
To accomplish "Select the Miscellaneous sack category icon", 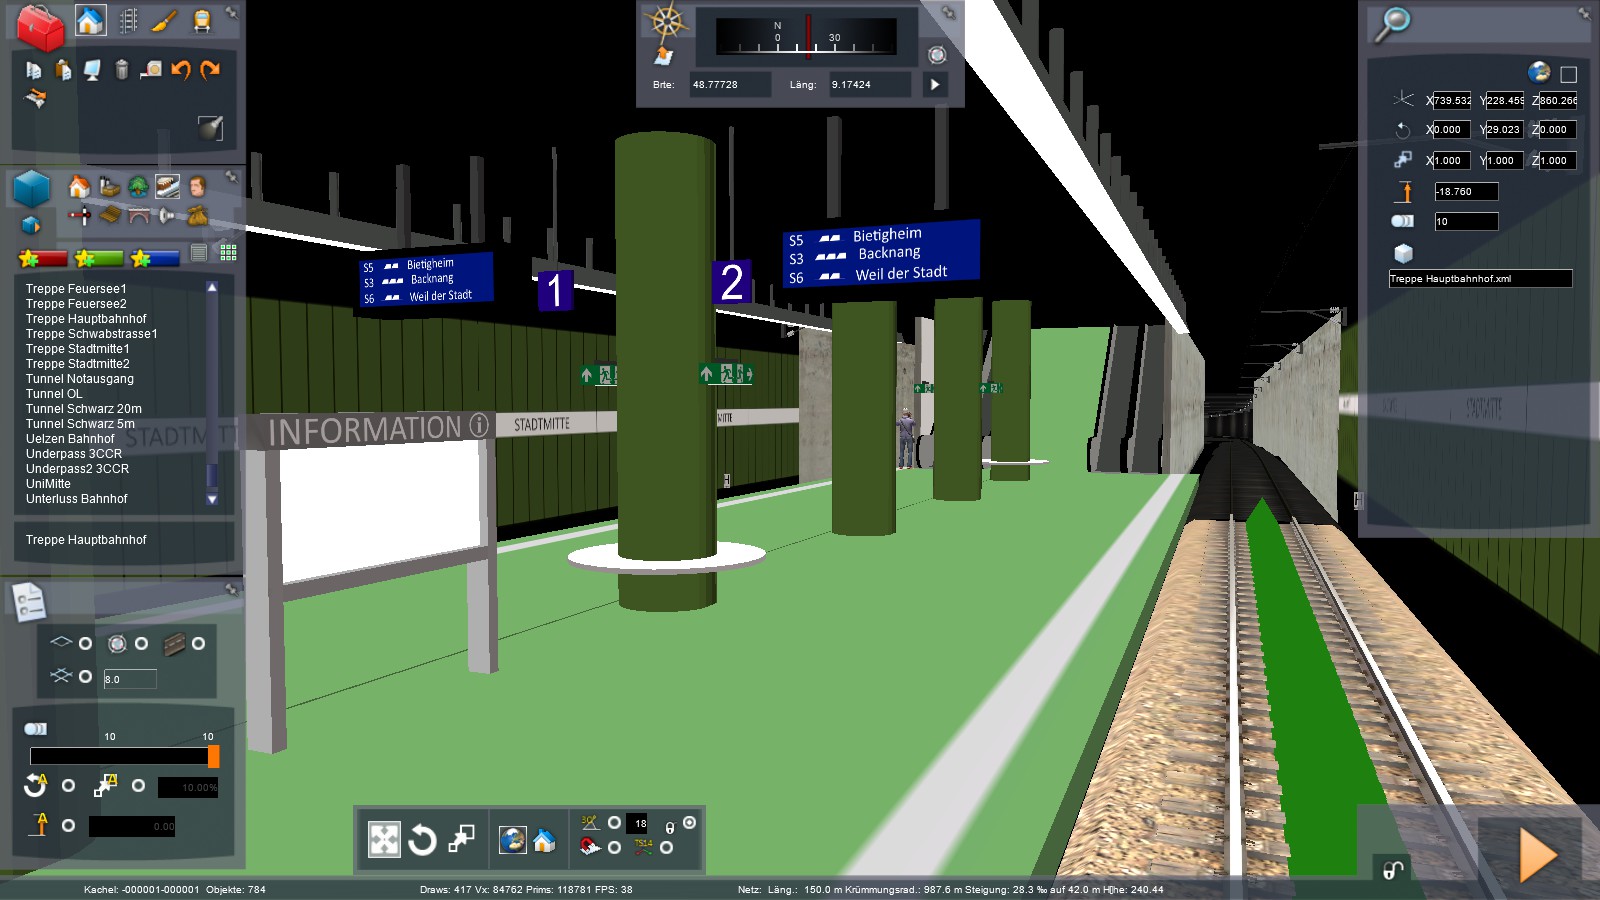I will click(197, 214).
